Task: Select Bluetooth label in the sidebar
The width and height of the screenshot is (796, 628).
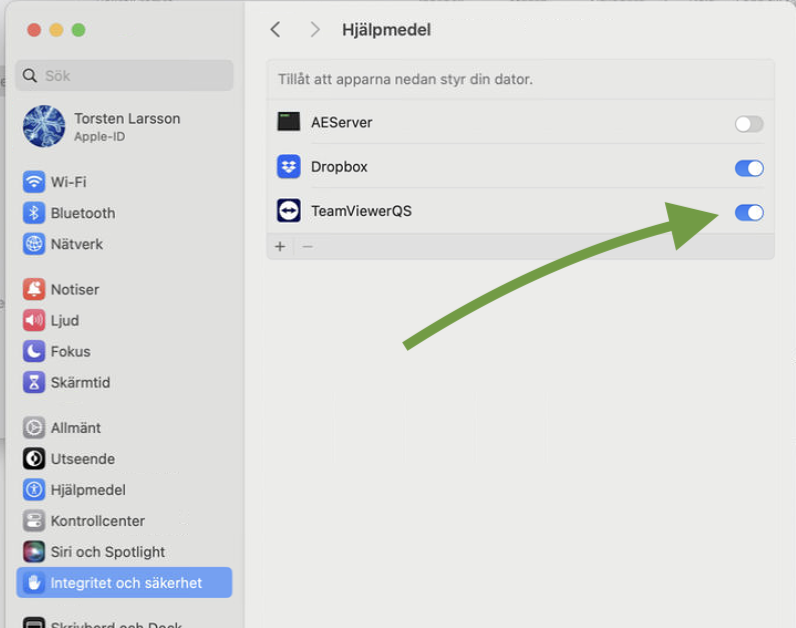Action: coord(83,213)
